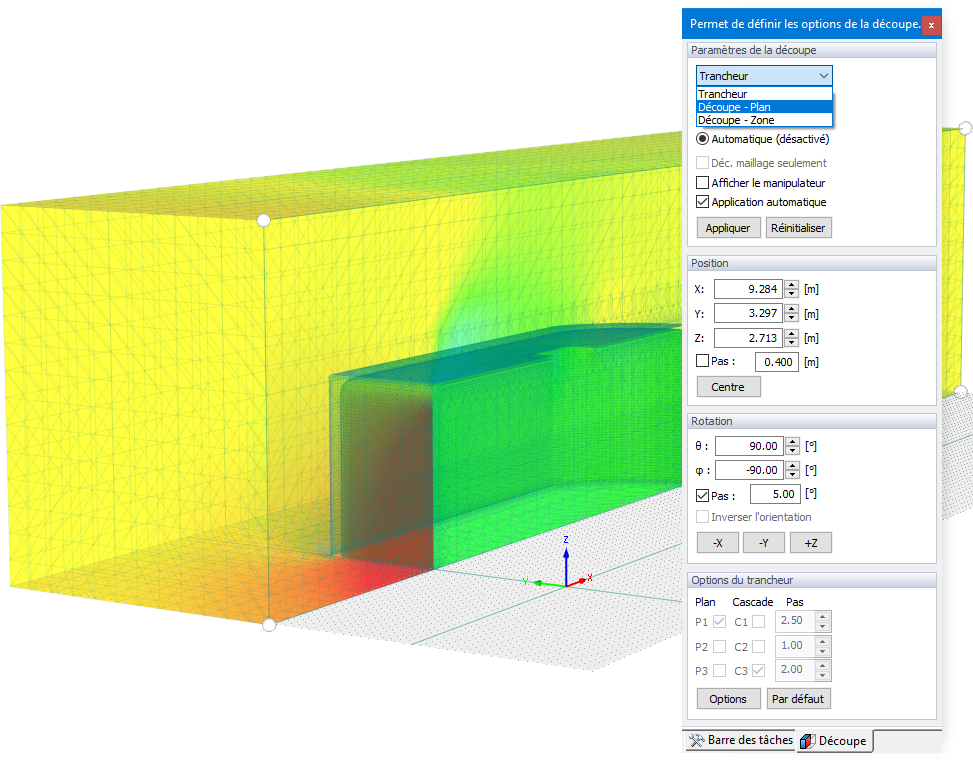Toggle plan P2 checkbox
The height and width of the screenshot is (760, 973).
720,646
